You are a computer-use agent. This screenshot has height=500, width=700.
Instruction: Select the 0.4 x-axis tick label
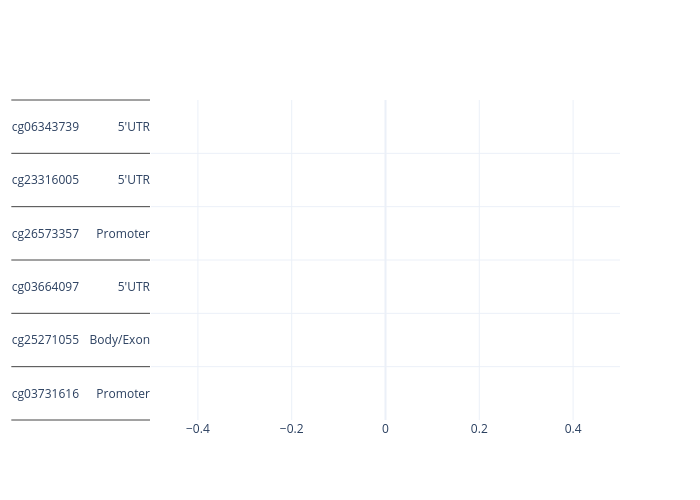click(573, 429)
